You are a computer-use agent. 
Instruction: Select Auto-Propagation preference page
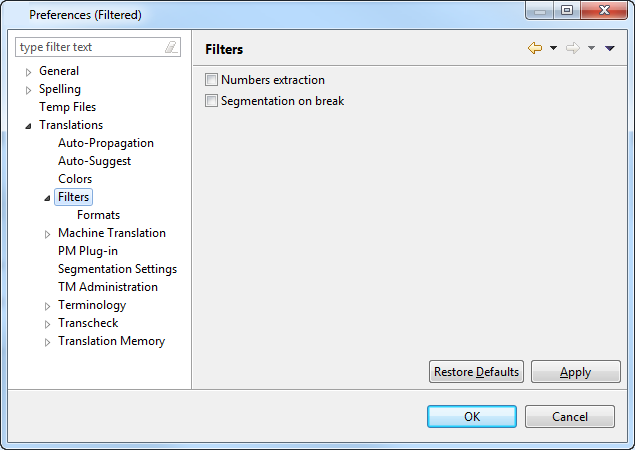coord(106,143)
